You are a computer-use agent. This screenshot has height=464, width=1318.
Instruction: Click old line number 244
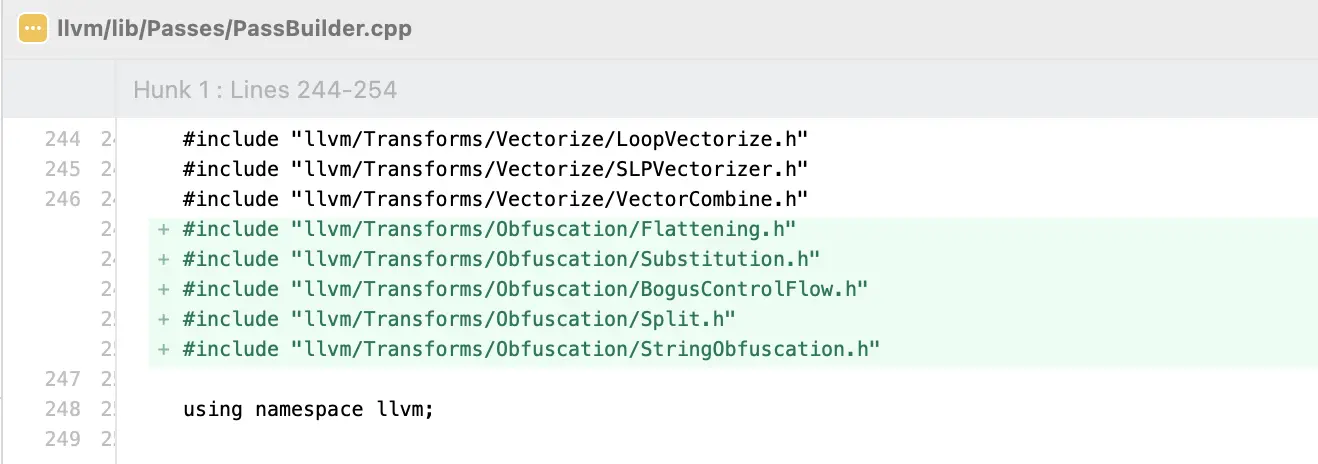63,139
